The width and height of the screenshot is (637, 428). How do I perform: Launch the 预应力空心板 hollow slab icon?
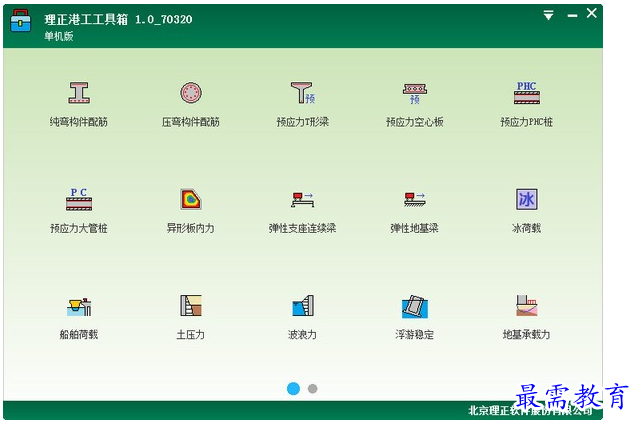pyautogui.click(x=415, y=94)
